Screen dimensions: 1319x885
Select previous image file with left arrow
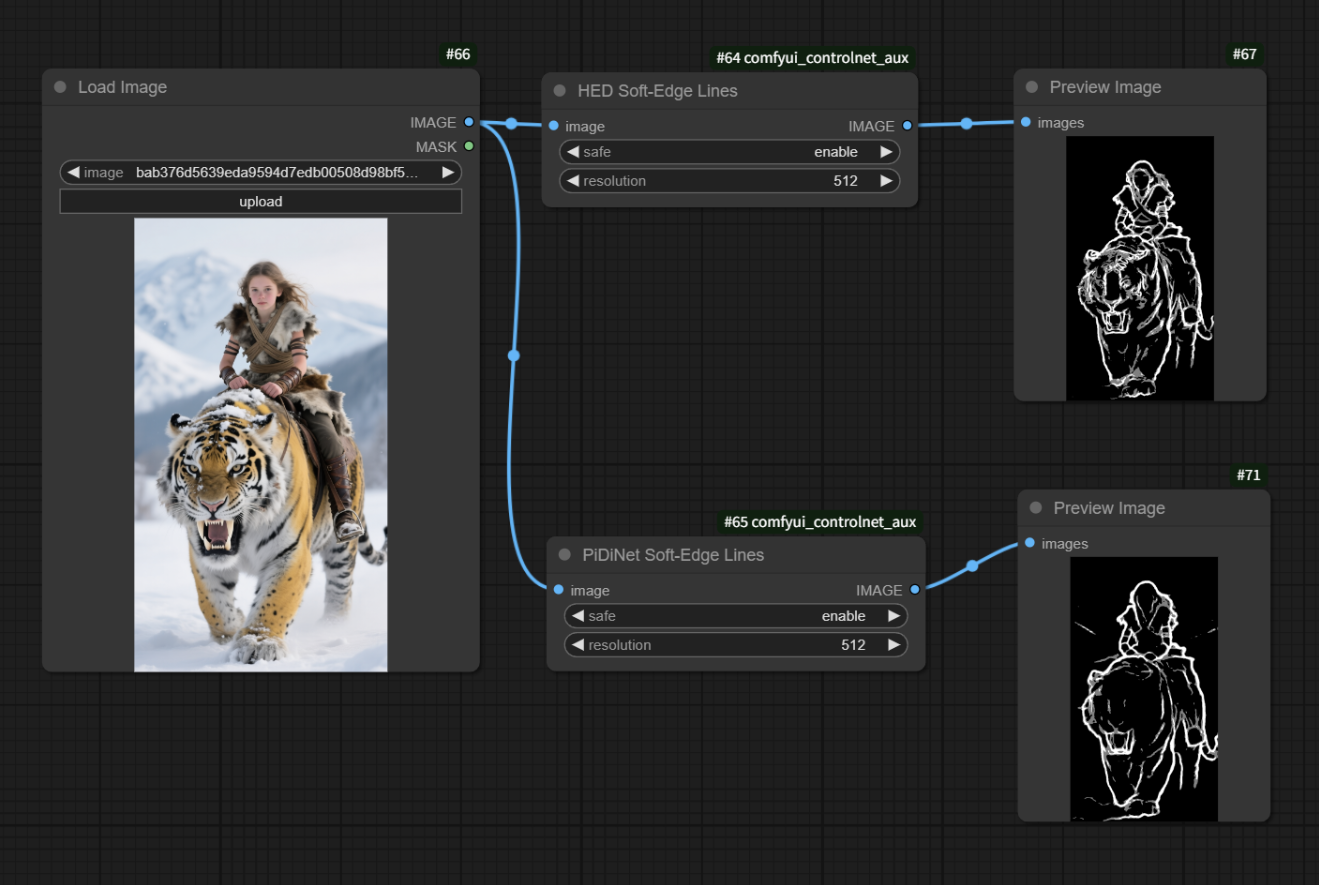coord(73,173)
